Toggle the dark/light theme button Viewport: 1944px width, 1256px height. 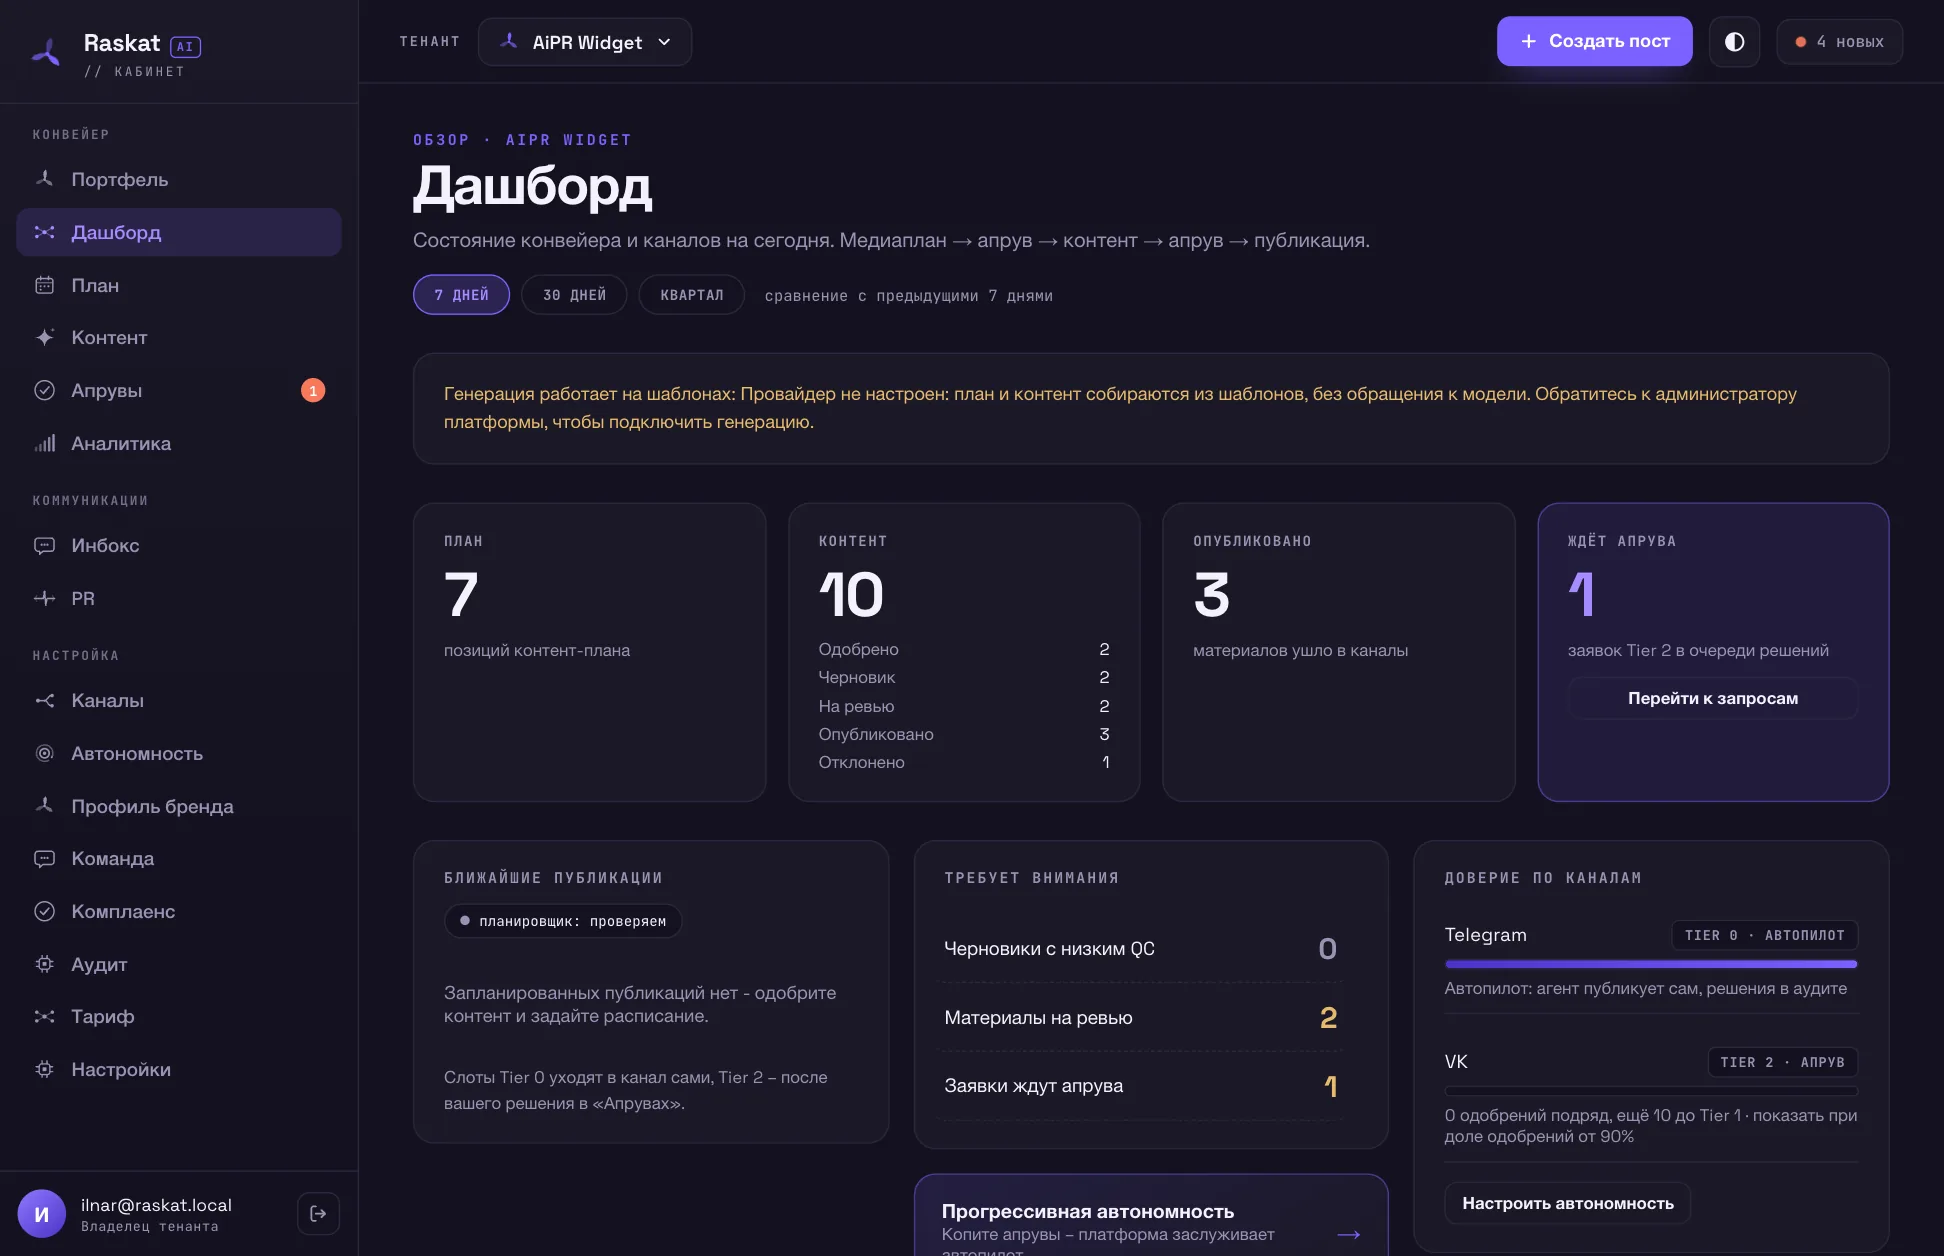coord(1734,42)
